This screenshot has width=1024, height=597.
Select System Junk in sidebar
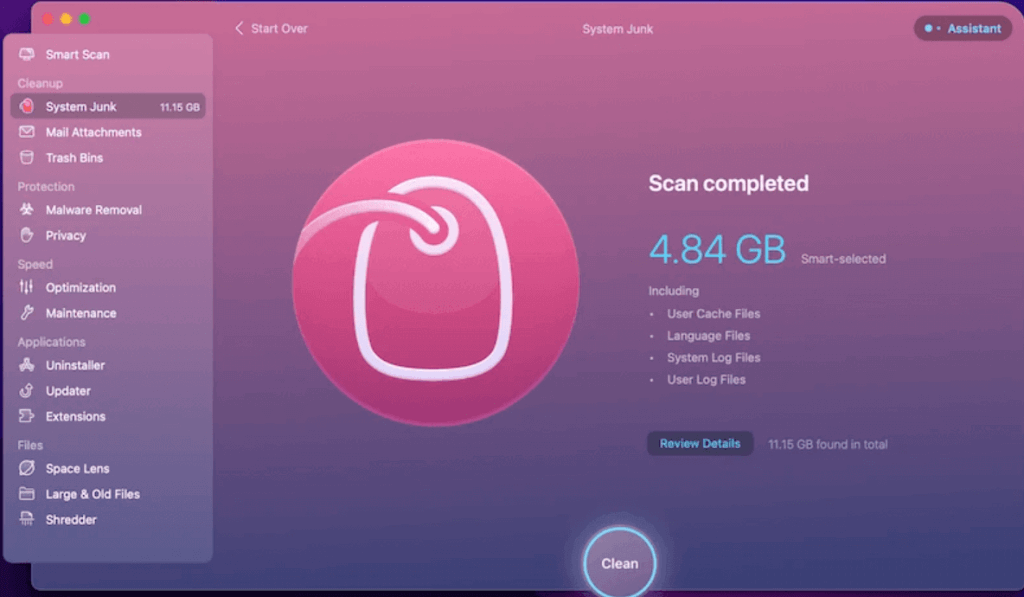pos(108,106)
